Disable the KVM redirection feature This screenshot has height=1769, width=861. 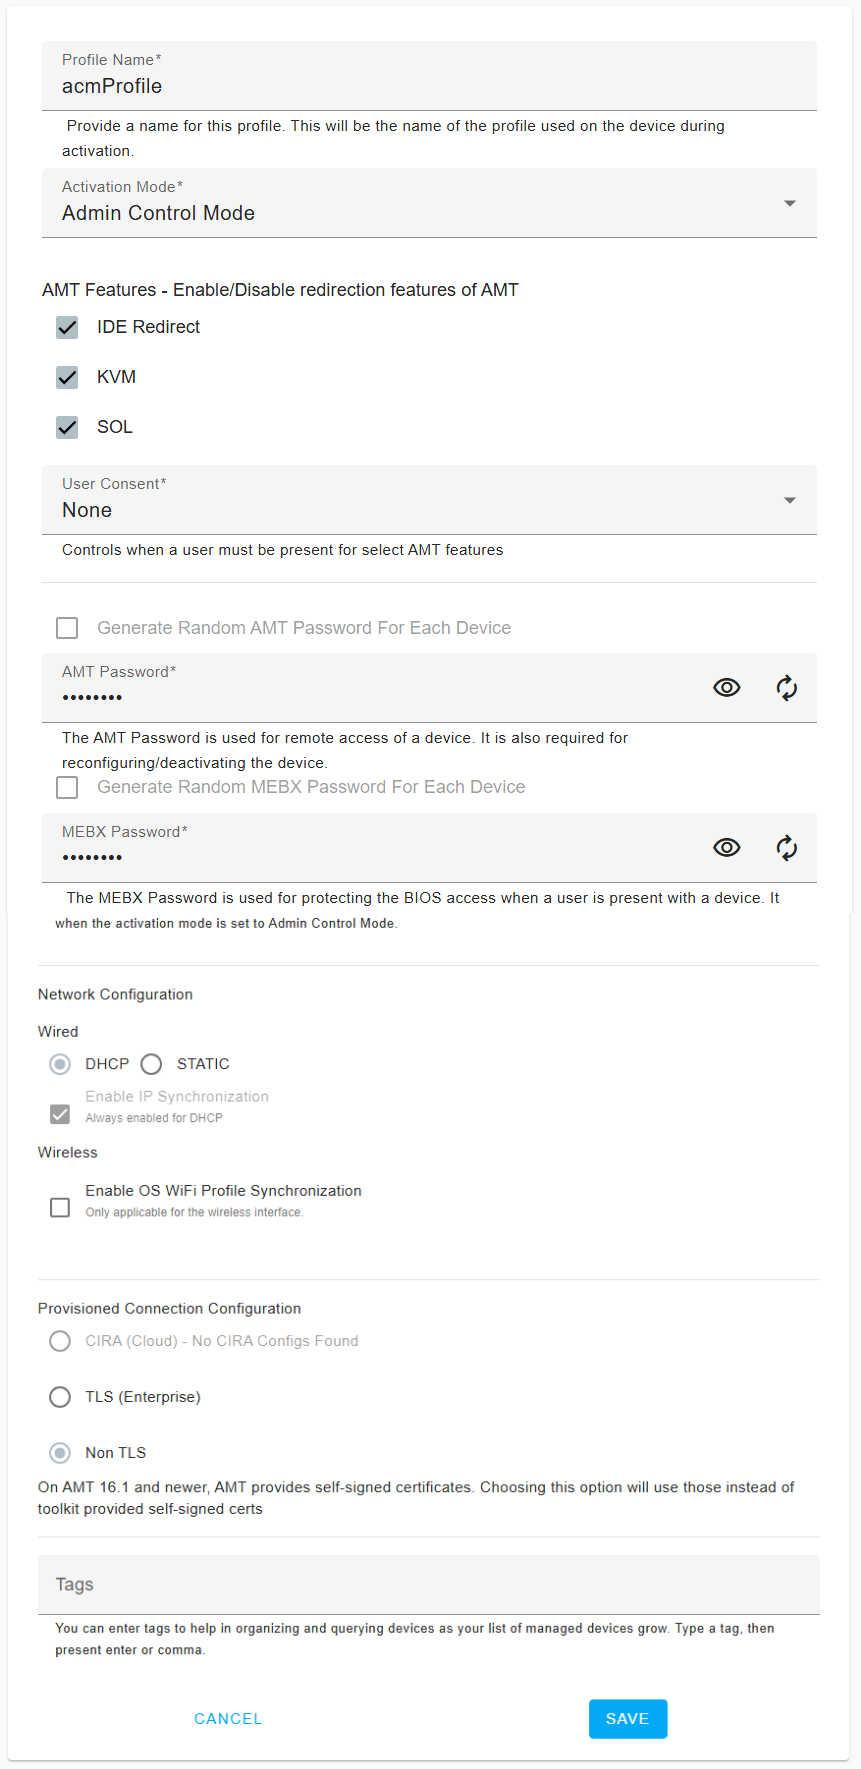[66, 377]
